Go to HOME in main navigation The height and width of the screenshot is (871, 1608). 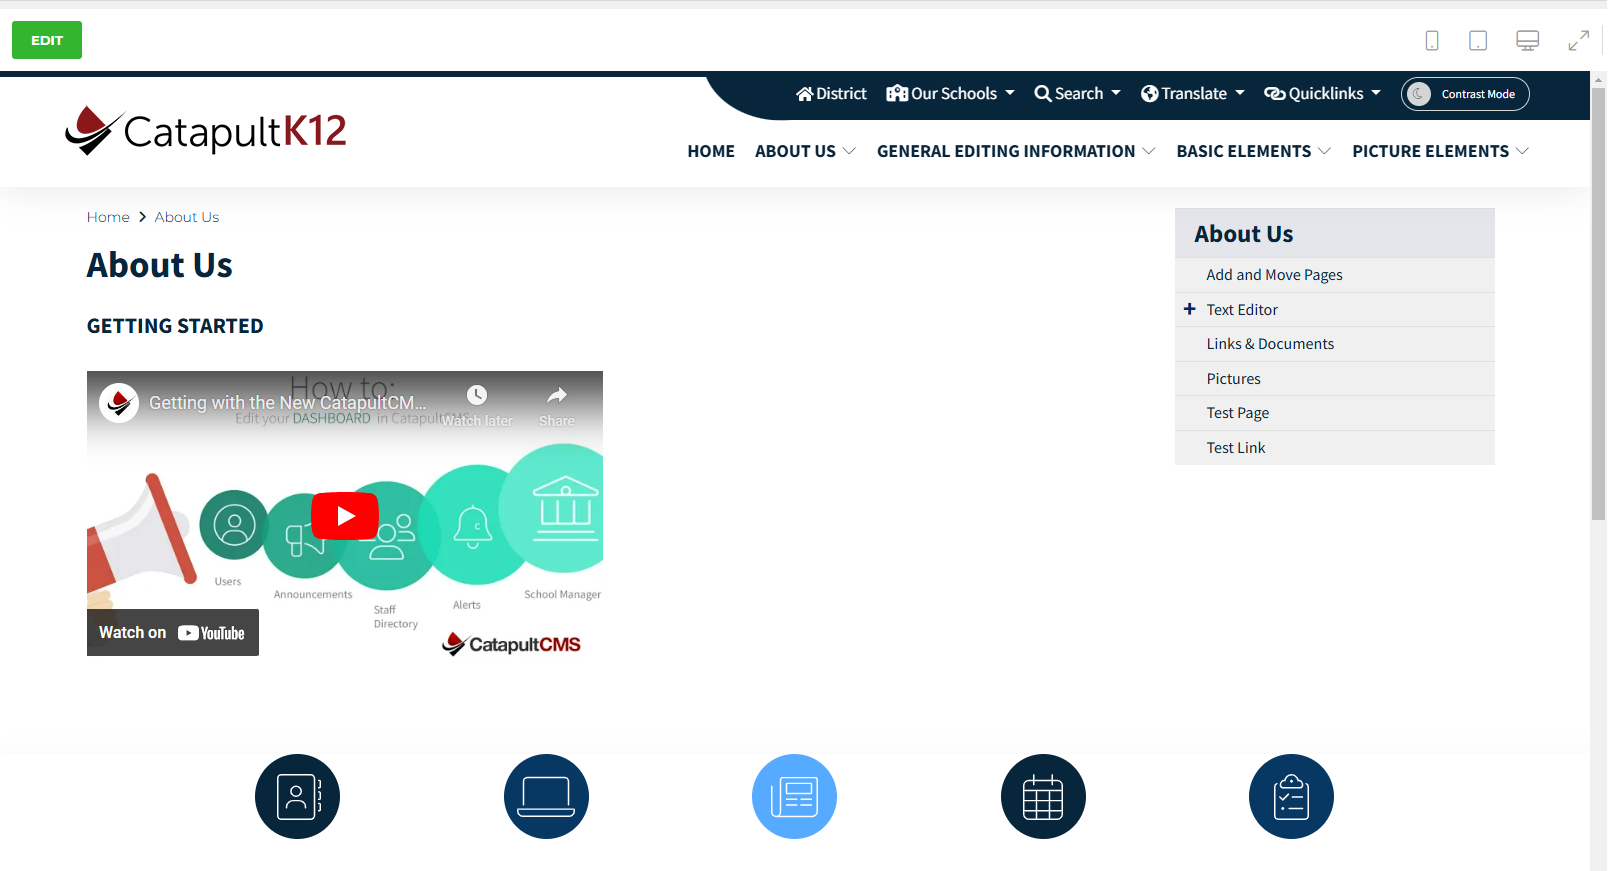711,151
